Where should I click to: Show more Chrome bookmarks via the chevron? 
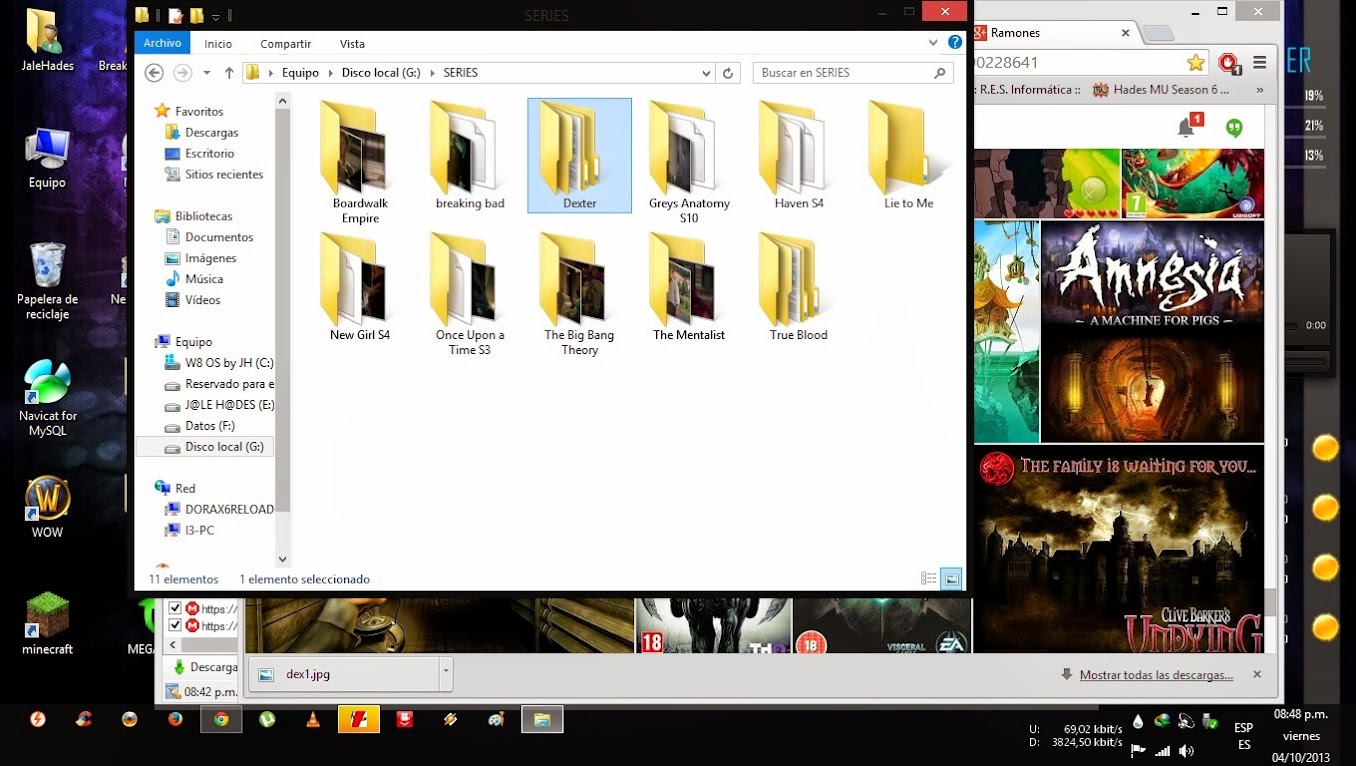[x=1260, y=89]
